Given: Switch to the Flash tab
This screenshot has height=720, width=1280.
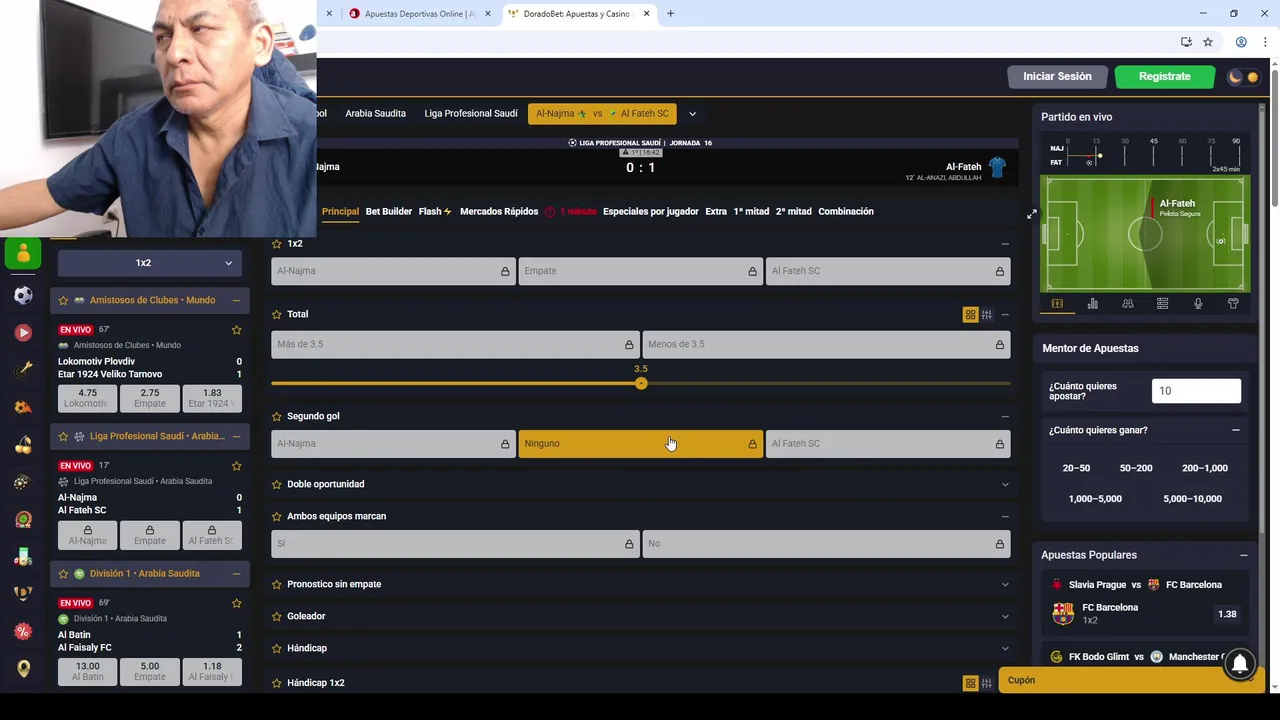Looking at the screenshot, I should [435, 212].
